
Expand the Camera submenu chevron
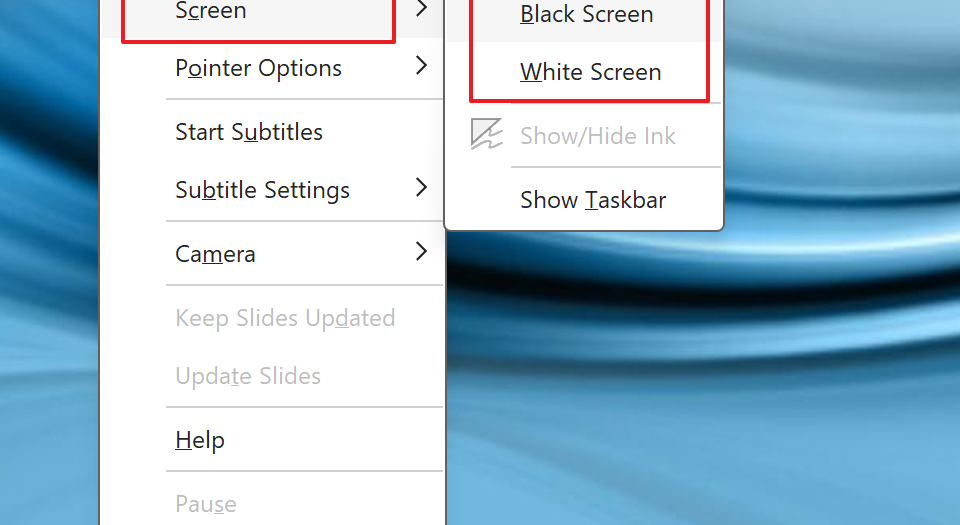pyautogui.click(x=421, y=252)
